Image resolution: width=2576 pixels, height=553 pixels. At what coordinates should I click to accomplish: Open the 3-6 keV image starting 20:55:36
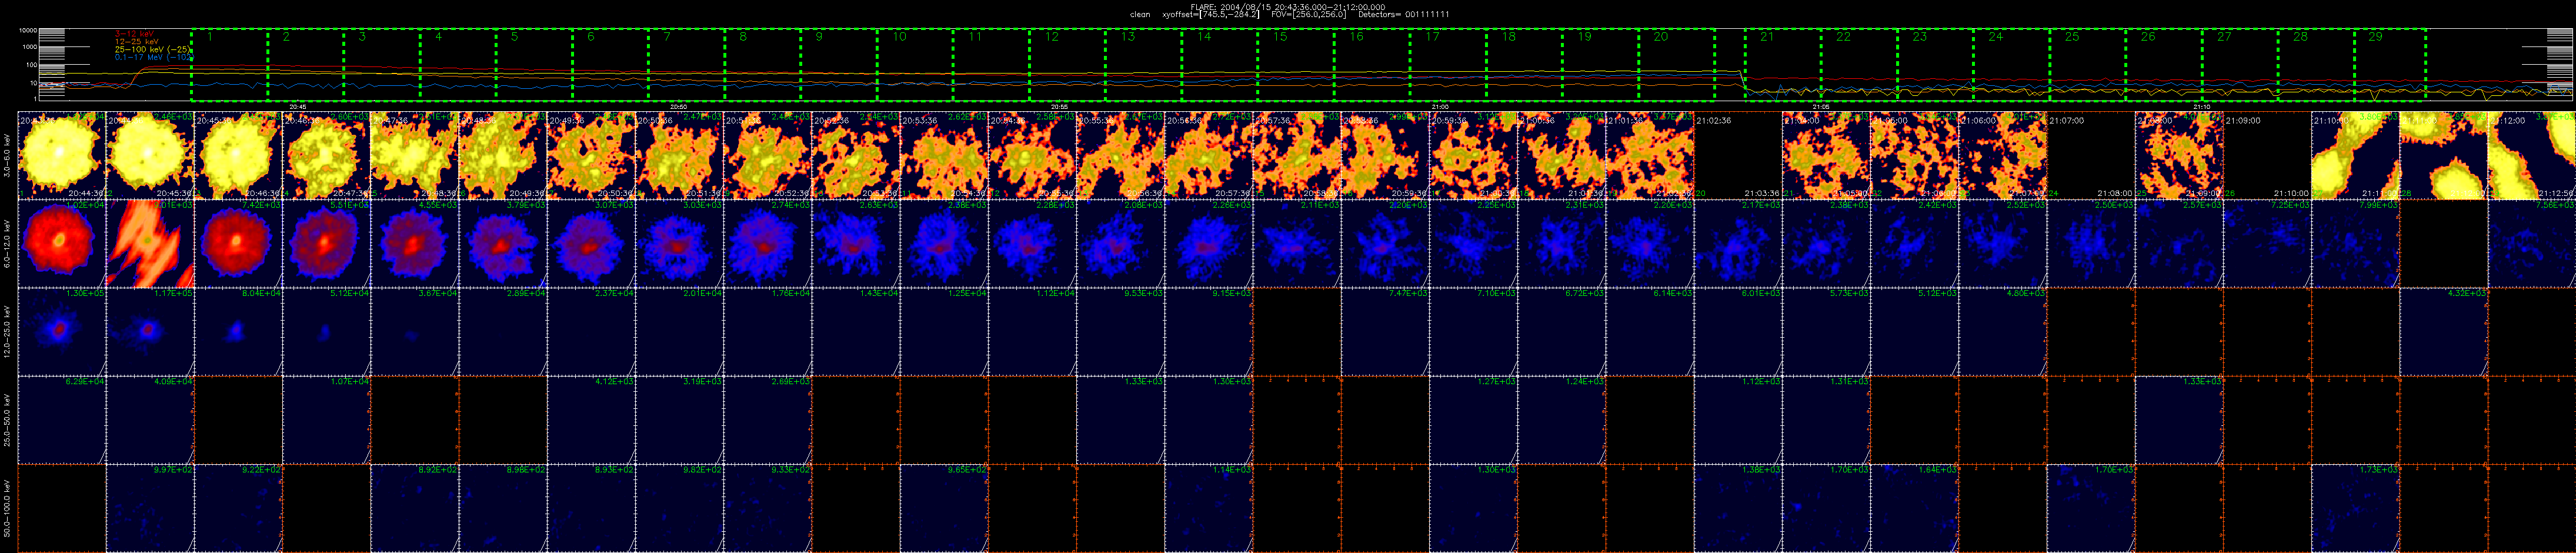pos(1120,155)
